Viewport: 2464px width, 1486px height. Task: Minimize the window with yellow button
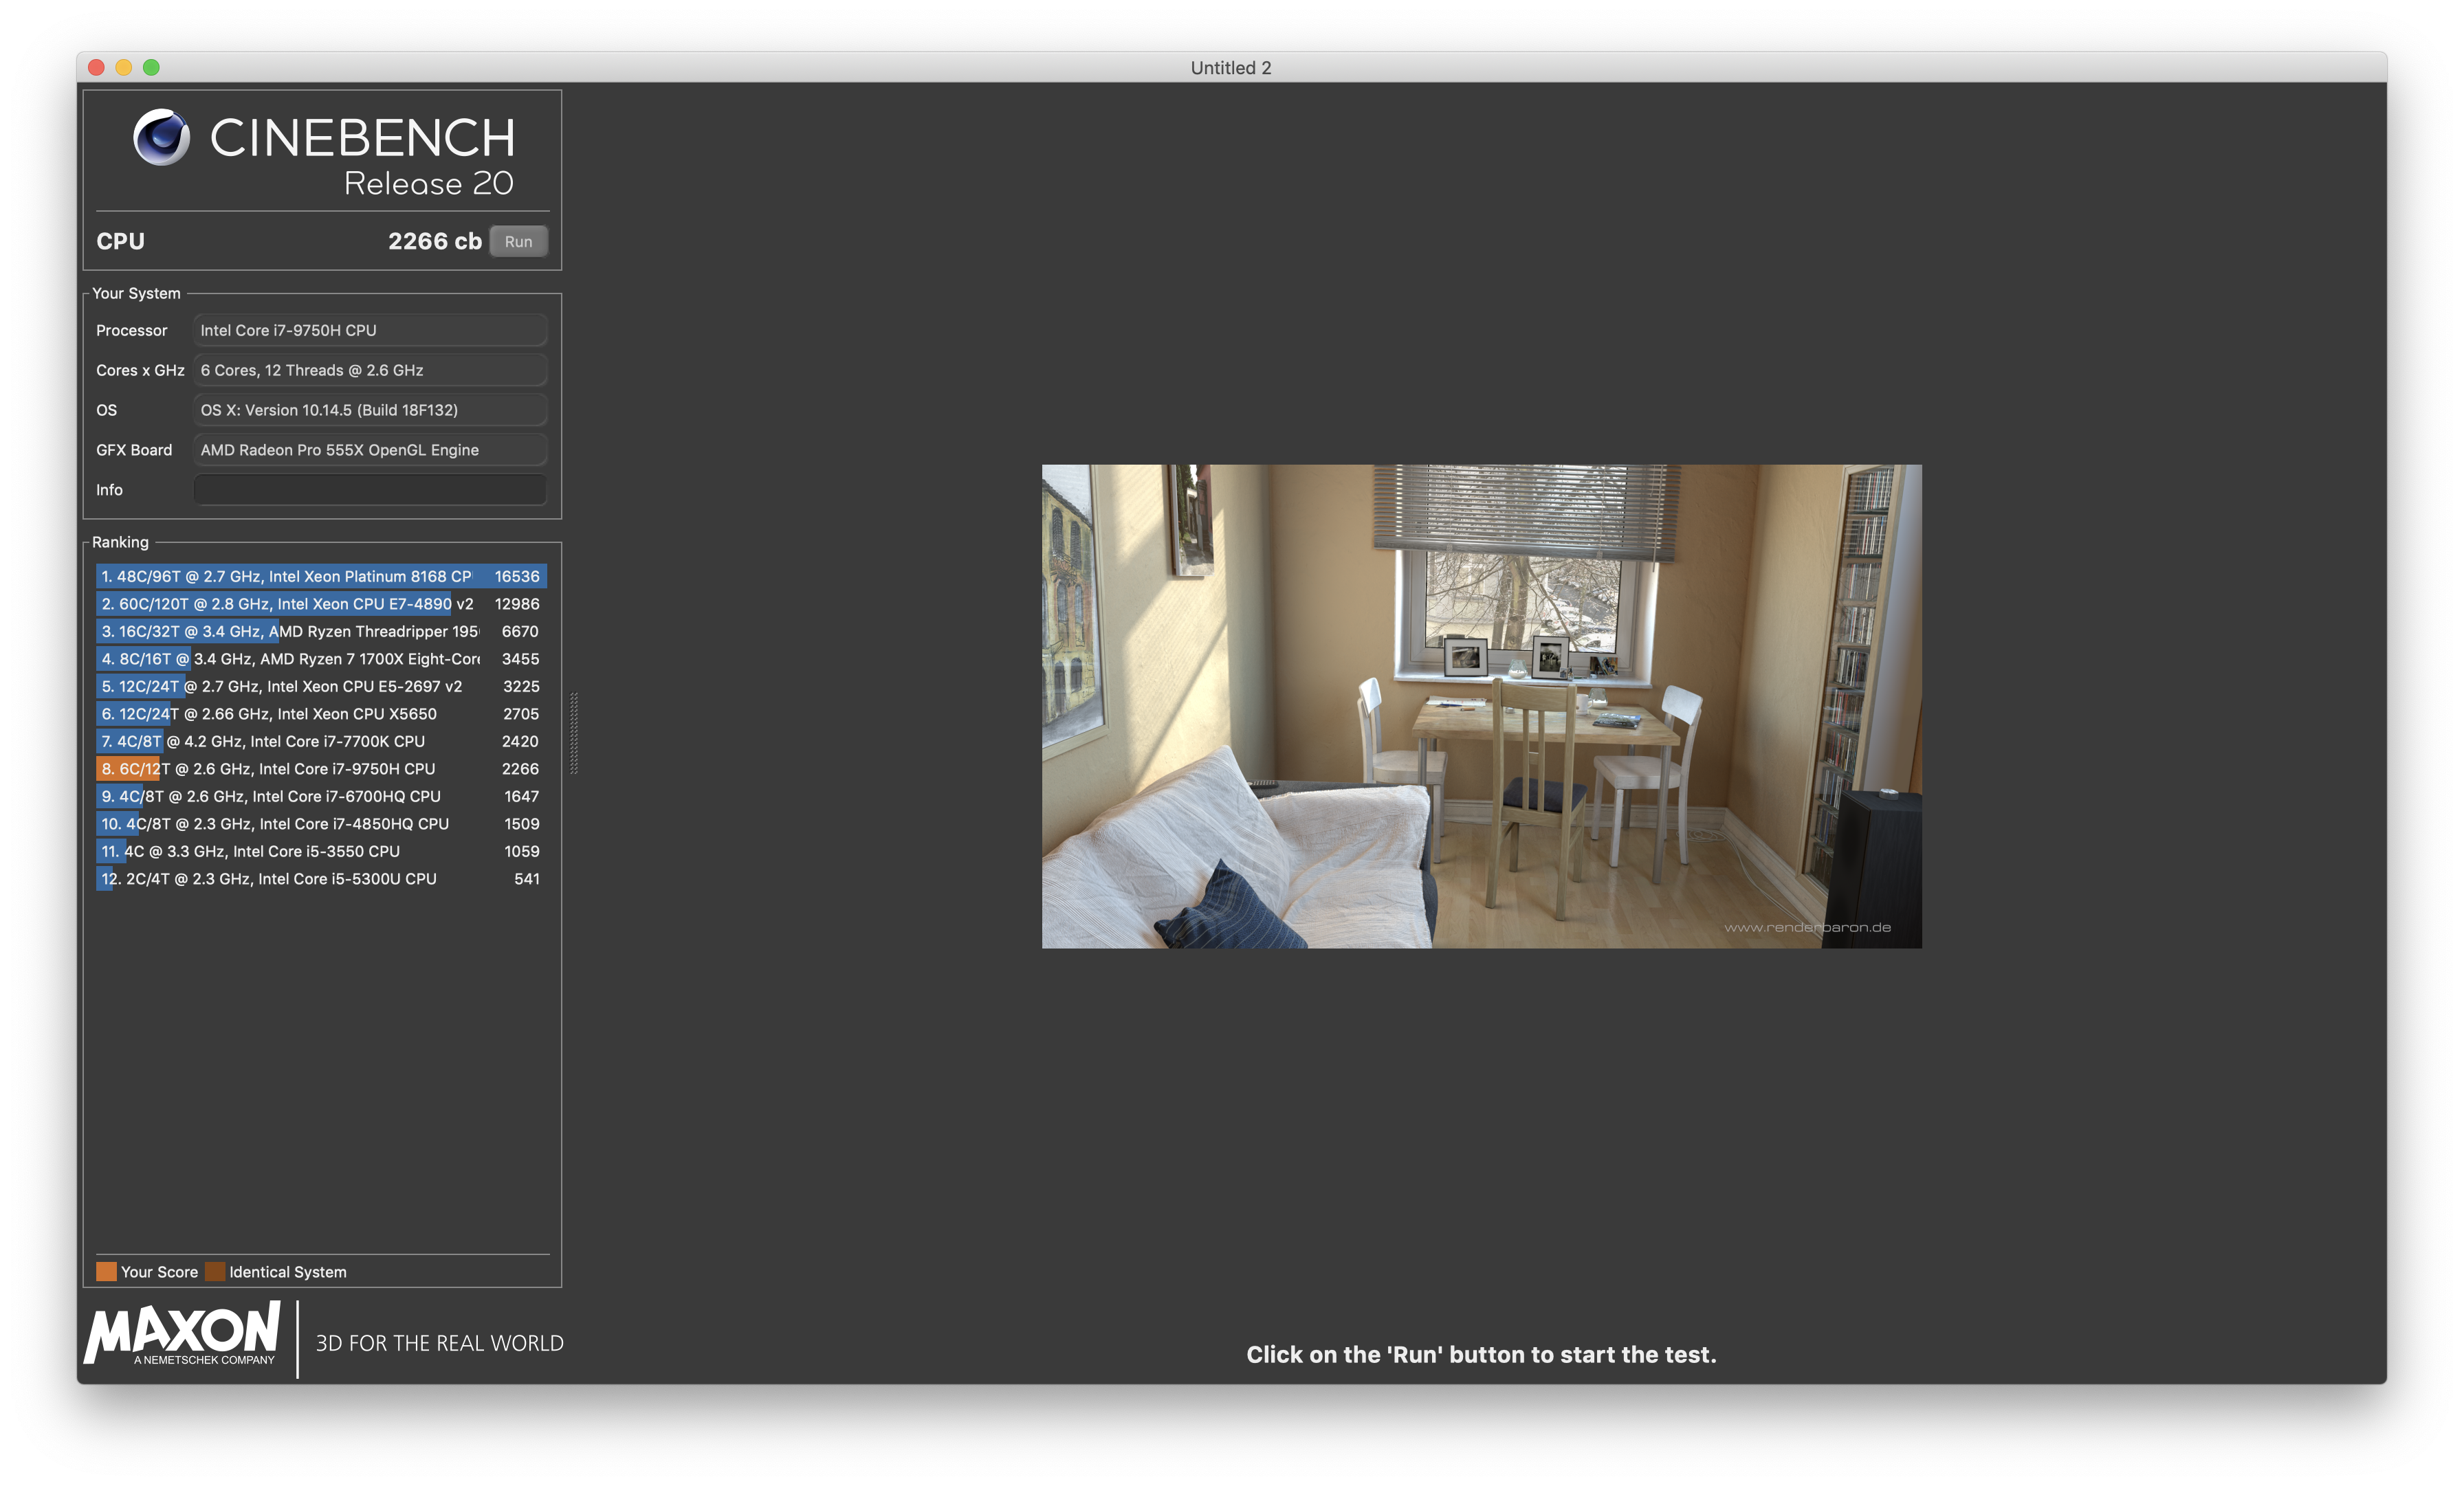(x=124, y=67)
